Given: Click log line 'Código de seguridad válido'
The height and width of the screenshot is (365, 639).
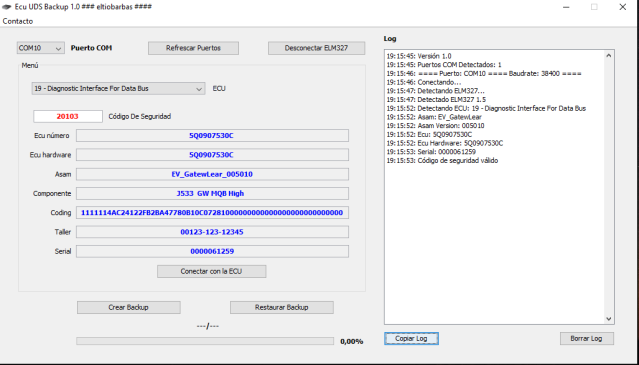Looking at the screenshot, I should (442, 161).
